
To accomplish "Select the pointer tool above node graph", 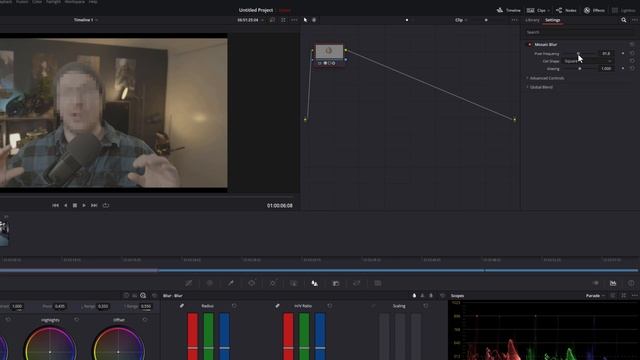I will click(305, 20).
